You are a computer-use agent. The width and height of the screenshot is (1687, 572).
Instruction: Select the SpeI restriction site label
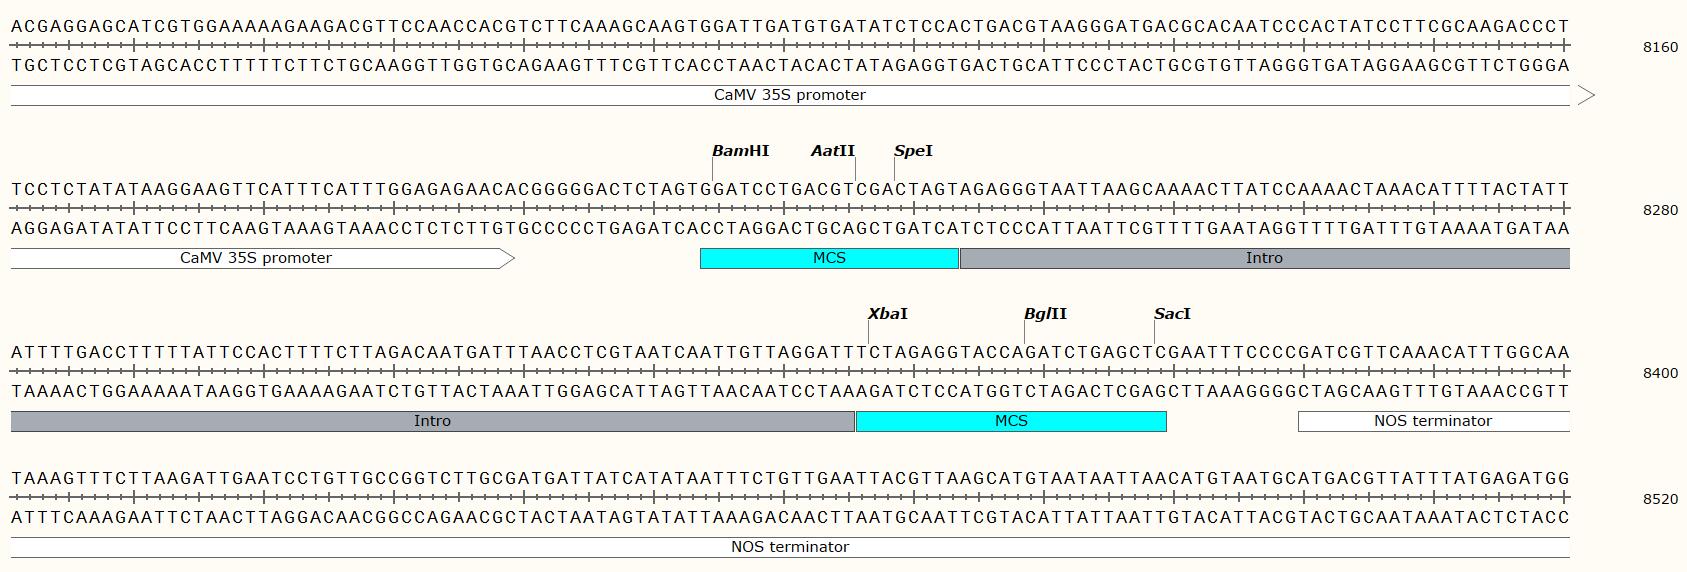click(913, 151)
